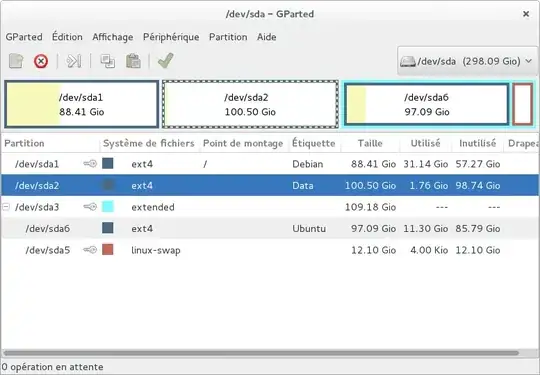Click the linux-swap file system cell

click(x=156, y=250)
